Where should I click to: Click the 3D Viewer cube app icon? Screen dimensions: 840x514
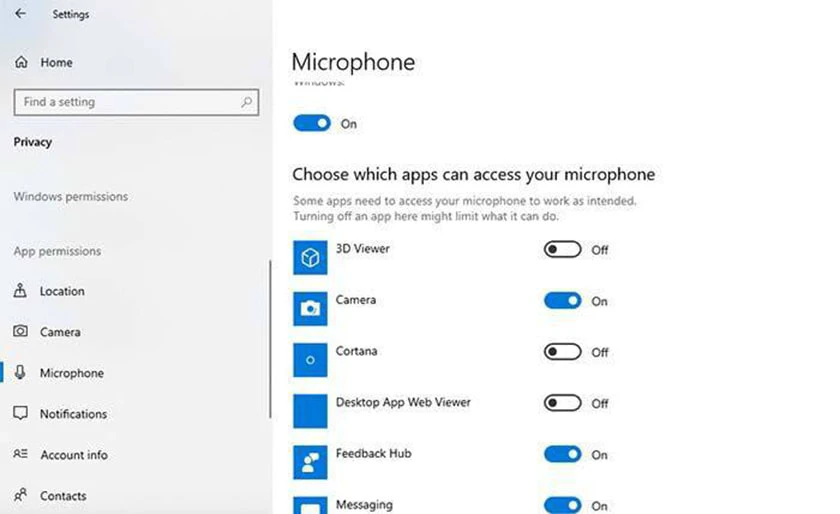tap(310, 257)
